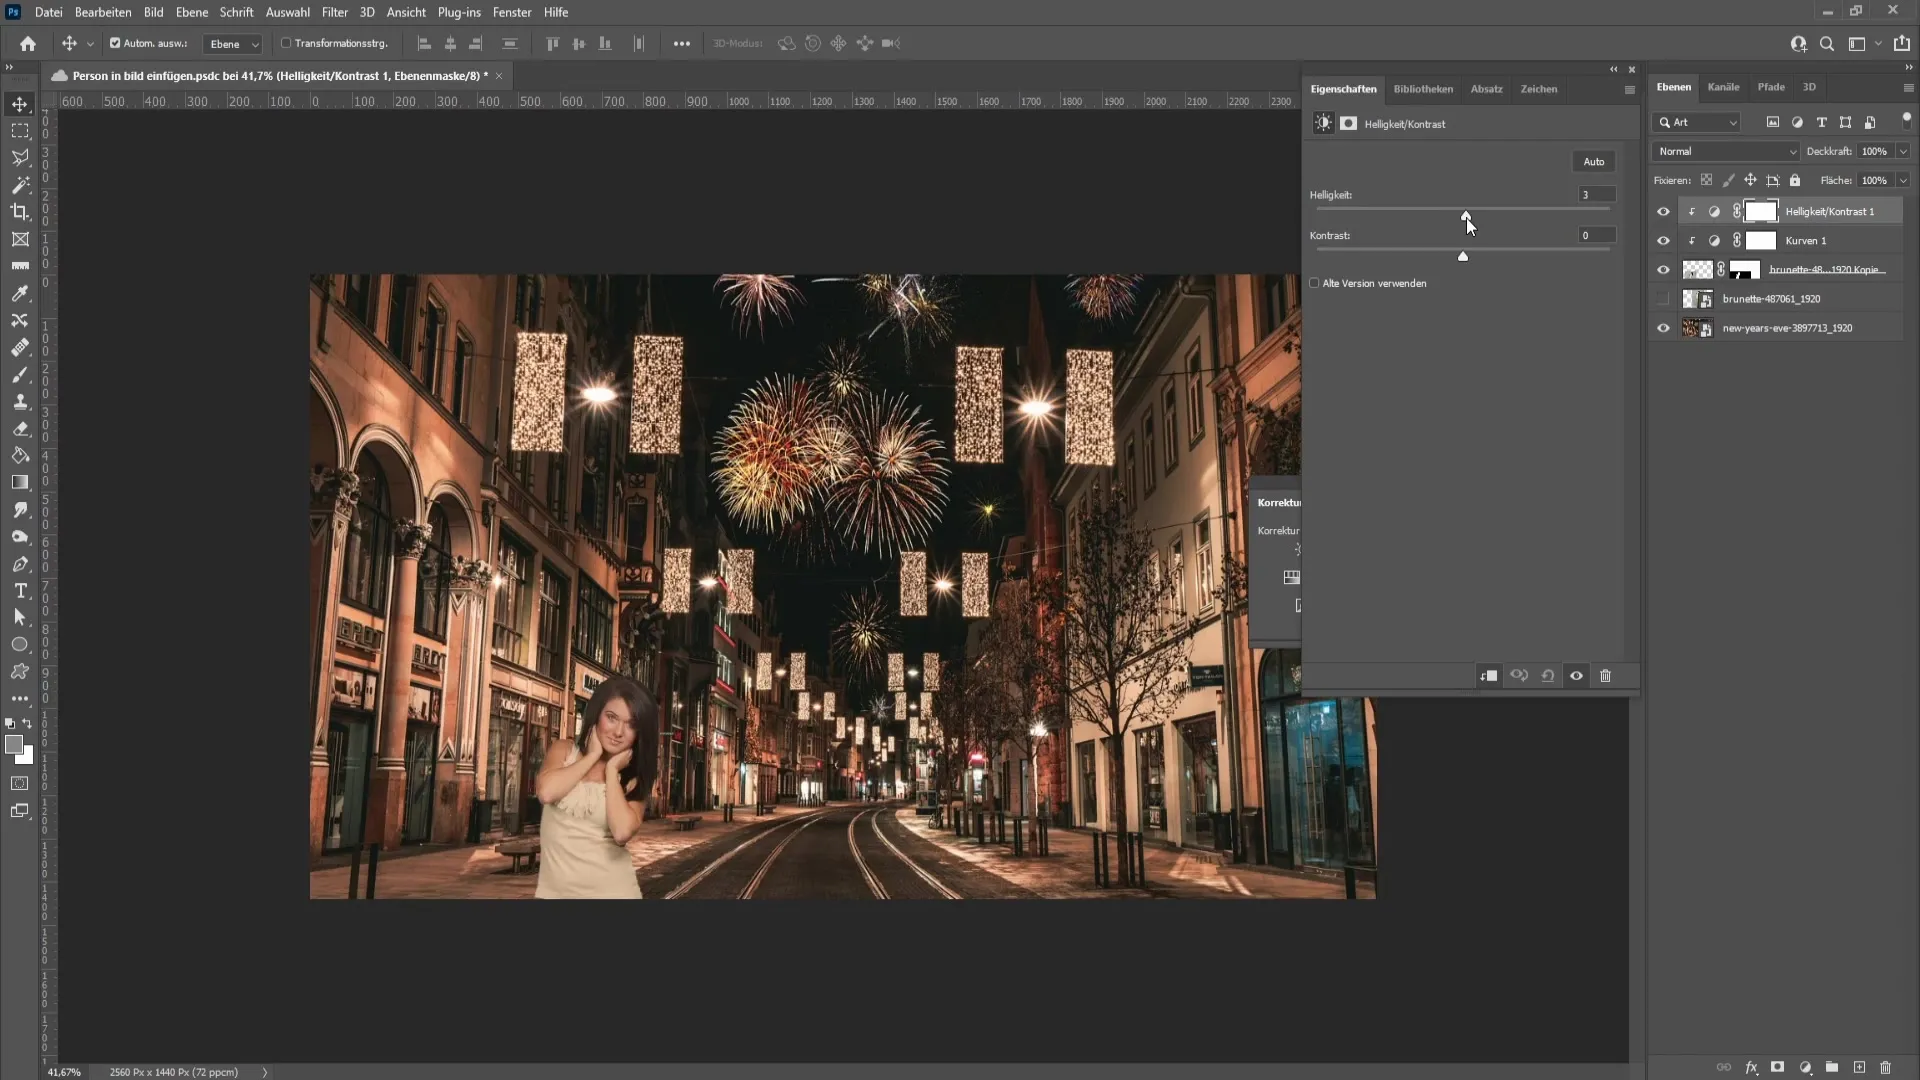Viewport: 1920px width, 1080px height.
Task: Select the Healing Brush tool
Action: 20,347
